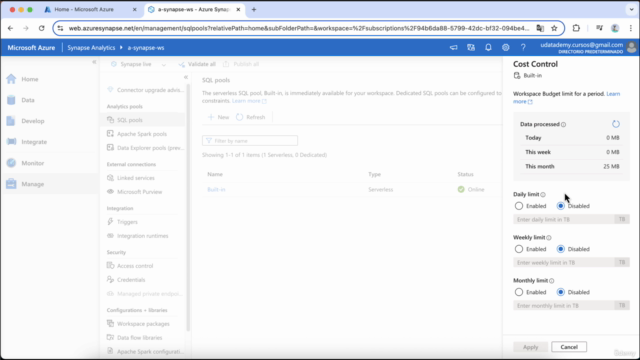Screen dimensions: 640x360
Task: Collapse the Manage menu pane
Action: (x=186, y=77)
